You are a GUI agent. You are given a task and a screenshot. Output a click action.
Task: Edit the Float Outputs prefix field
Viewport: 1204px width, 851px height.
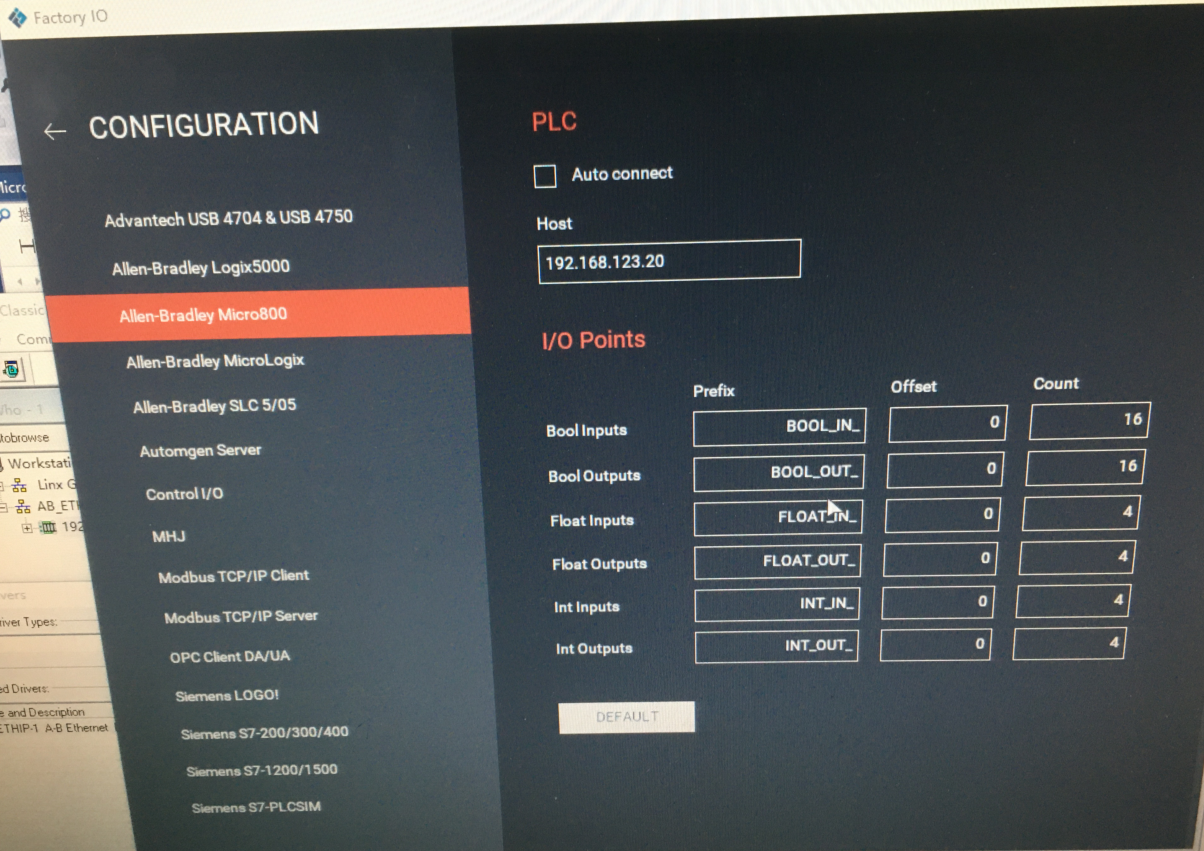777,561
